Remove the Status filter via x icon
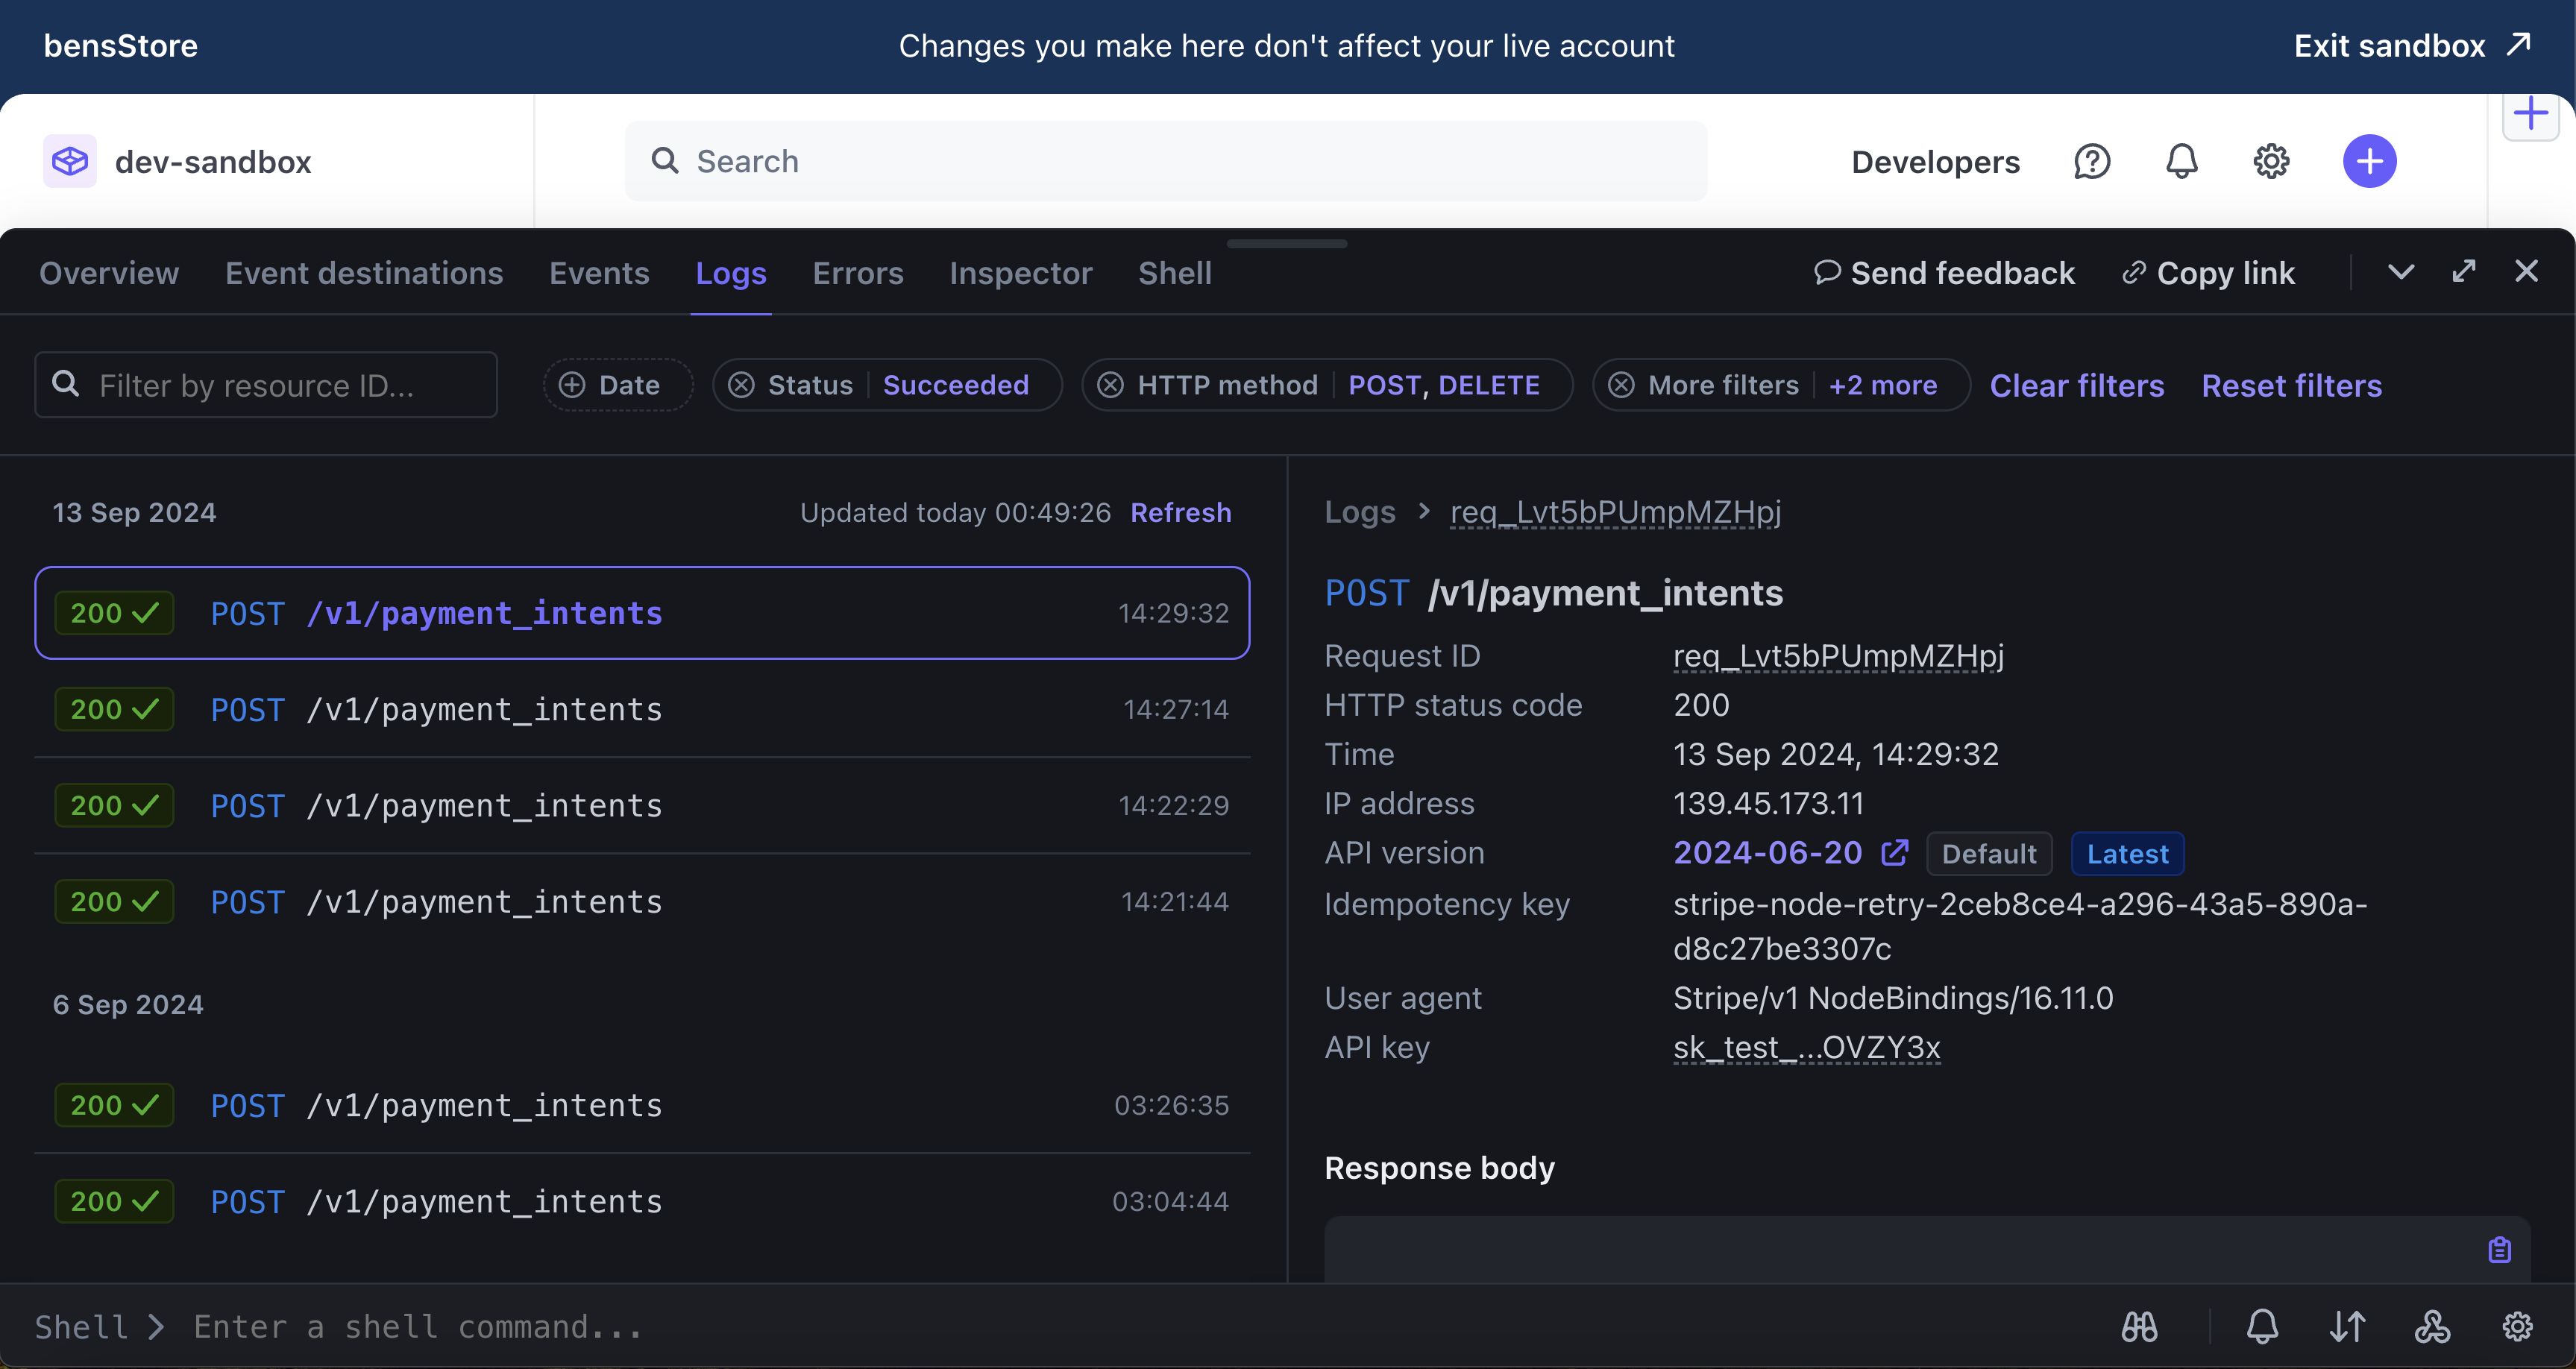The height and width of the screenshot is (1369, 2576). point(741,385)
